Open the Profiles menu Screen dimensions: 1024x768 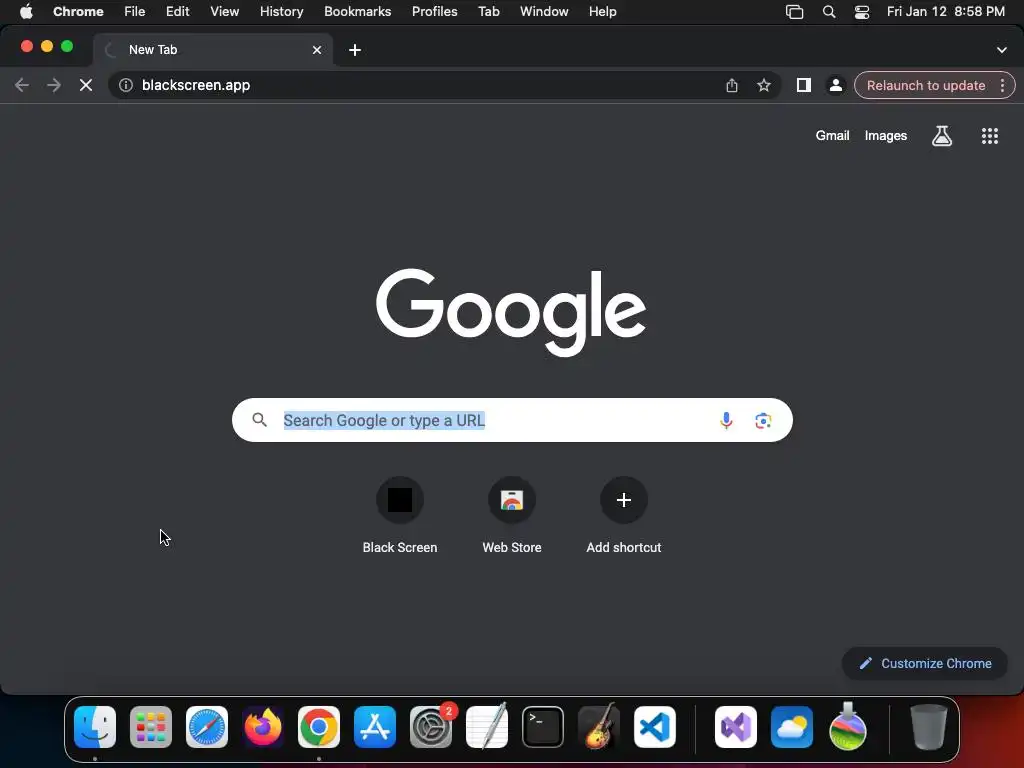coord(434,11)
